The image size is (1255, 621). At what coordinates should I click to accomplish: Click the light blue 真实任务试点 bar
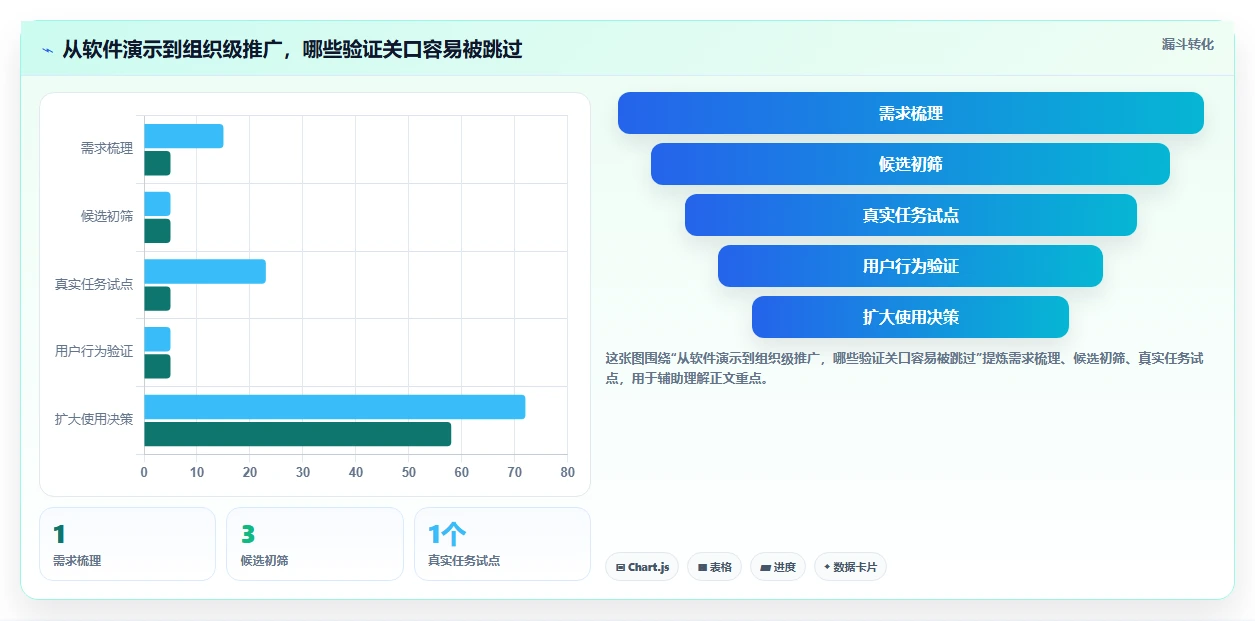[x=205, y=271]
